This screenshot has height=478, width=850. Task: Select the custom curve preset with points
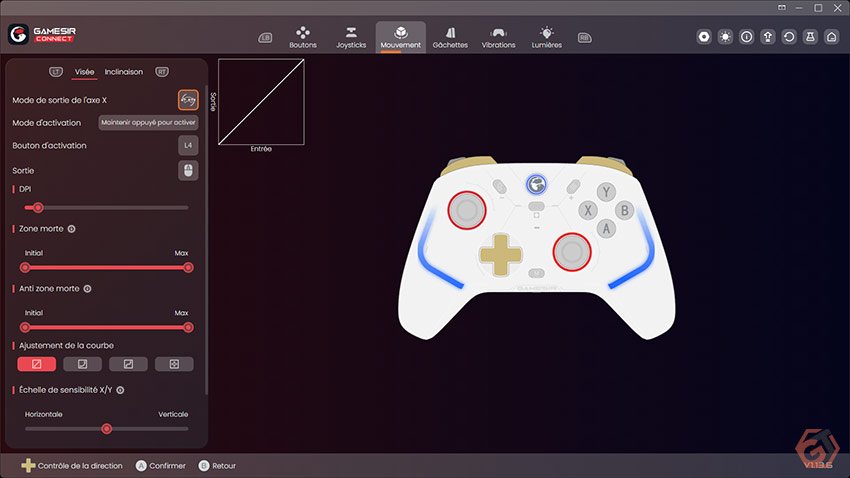174,364
